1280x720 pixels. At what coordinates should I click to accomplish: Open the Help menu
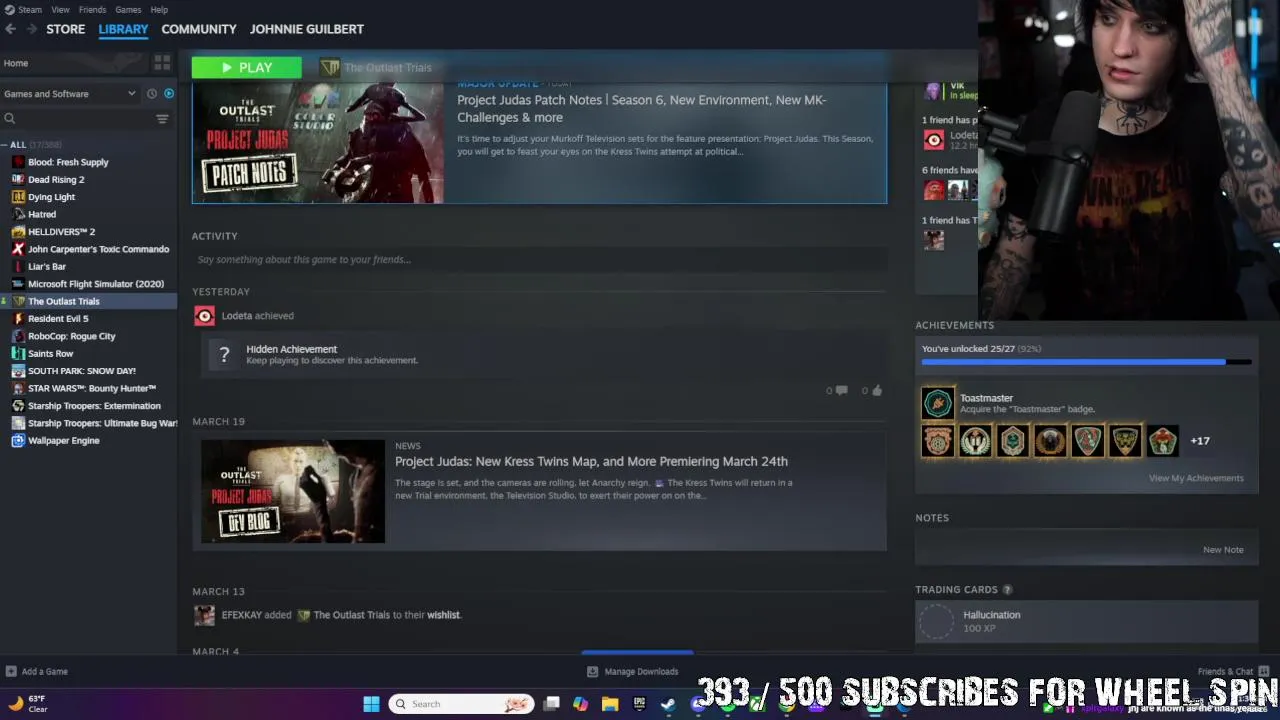pyautogui.click(x=159, y=10)
